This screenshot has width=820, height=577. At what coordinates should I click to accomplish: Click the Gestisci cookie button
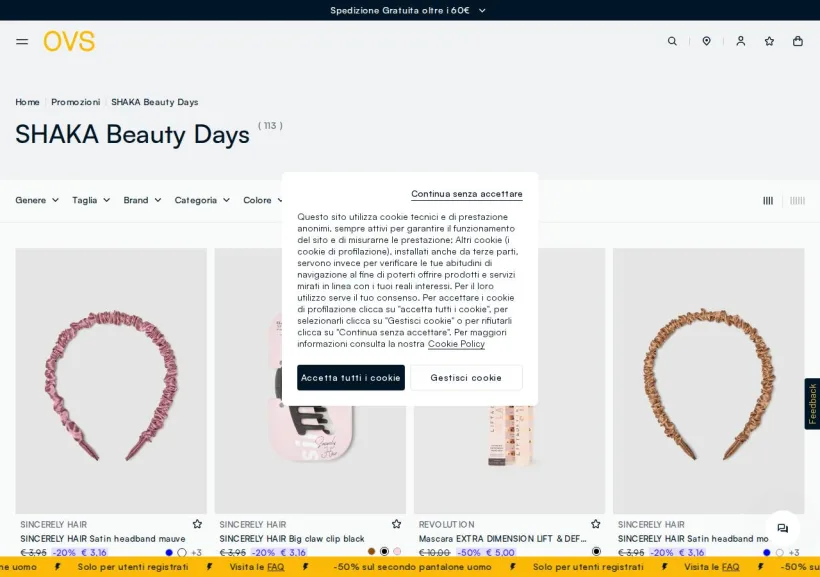point(466,378)
